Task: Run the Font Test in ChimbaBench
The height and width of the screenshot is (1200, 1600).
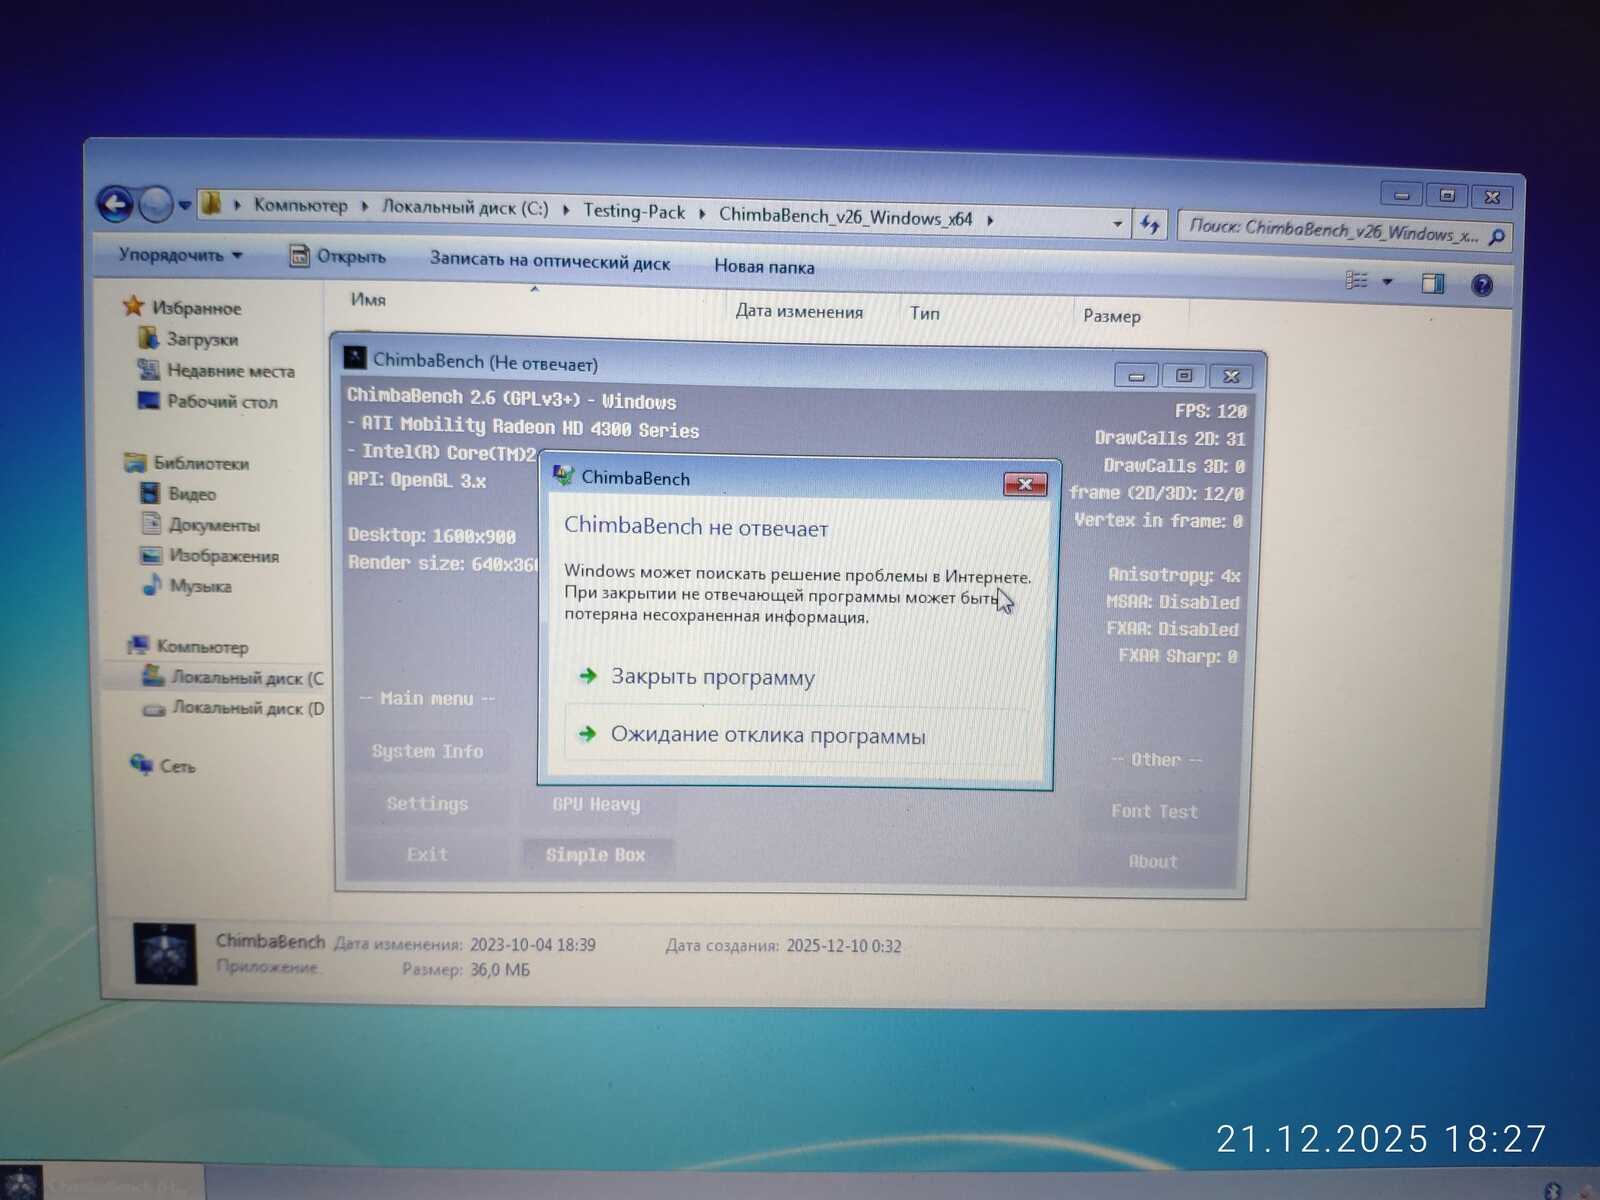Action: coord(1154,812)
